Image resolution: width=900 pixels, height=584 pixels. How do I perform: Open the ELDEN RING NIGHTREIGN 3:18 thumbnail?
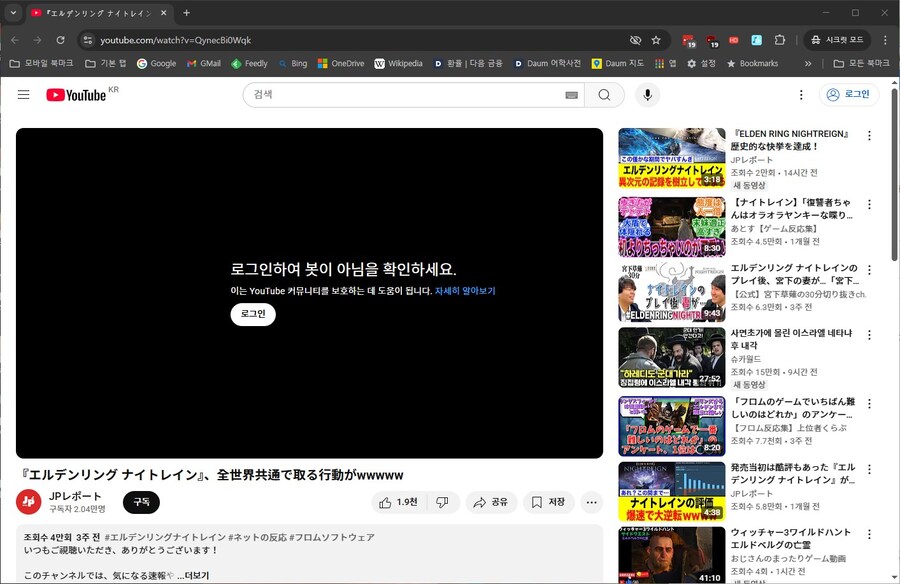coord(672,158)
